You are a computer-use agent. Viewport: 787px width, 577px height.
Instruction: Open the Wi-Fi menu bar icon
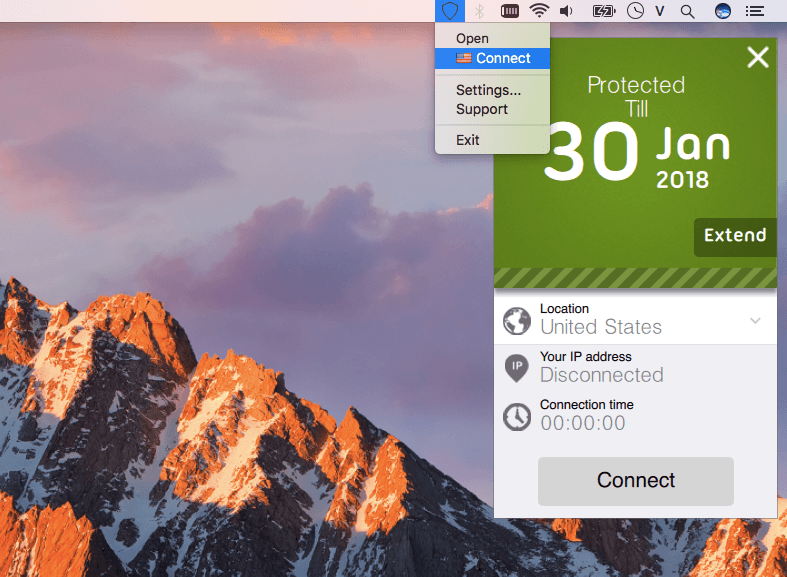point(539,11)
